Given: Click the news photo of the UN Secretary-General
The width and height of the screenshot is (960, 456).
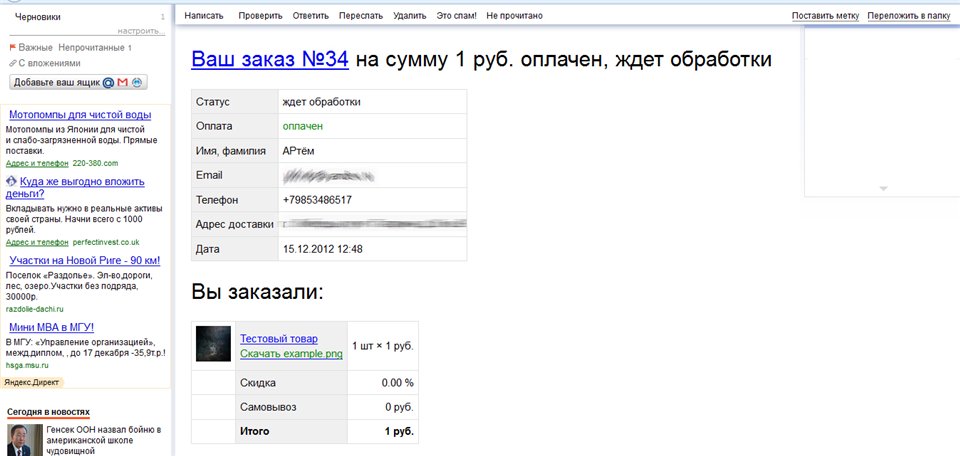Looking at the screenshot, I should (x=19, y=439).
